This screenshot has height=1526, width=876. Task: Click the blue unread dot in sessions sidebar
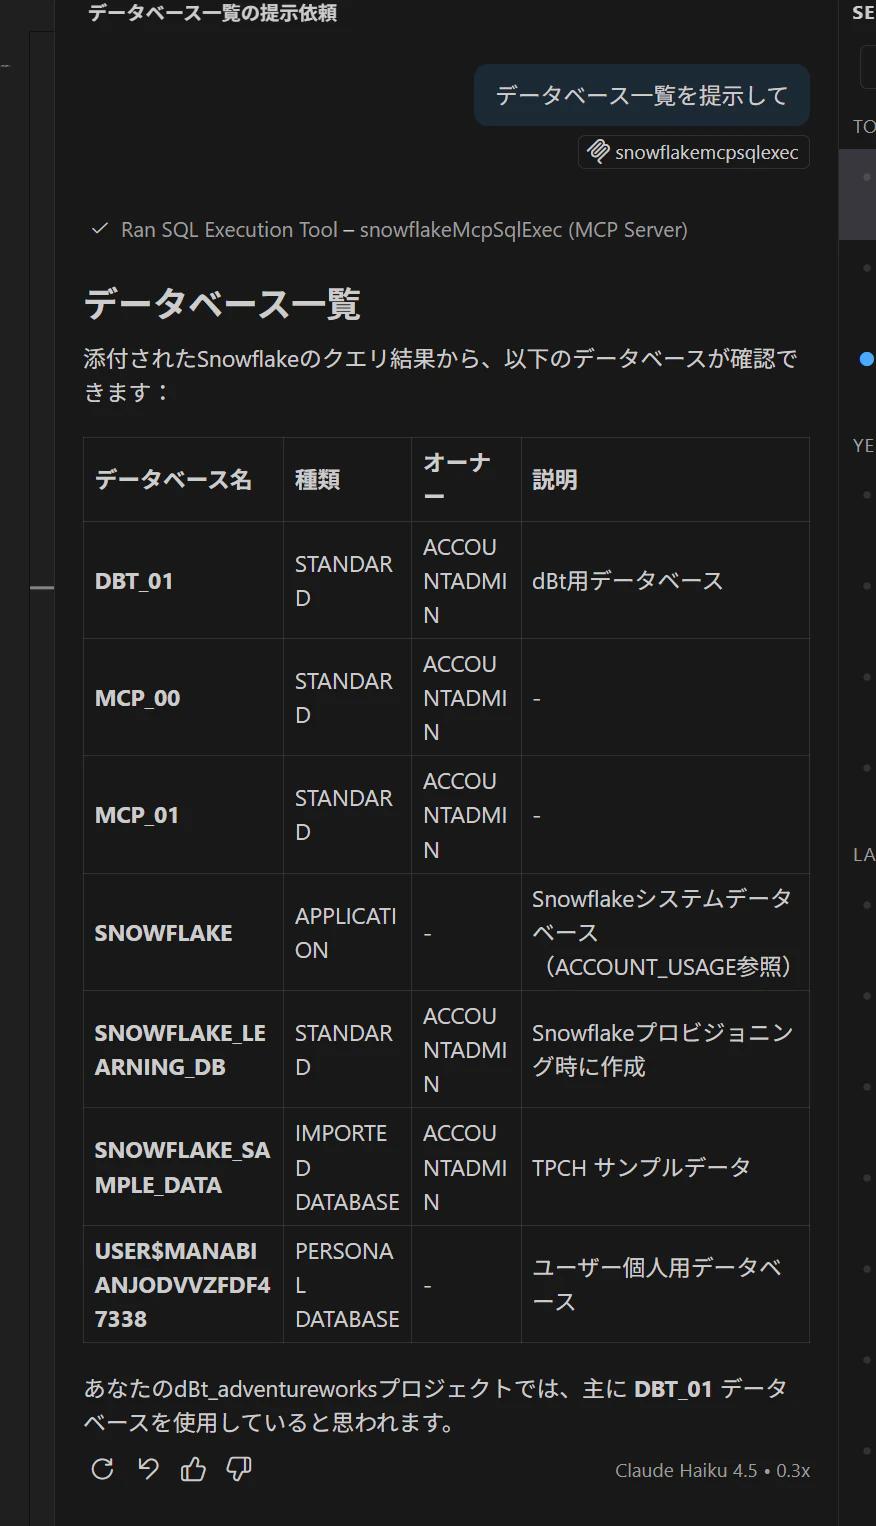coord(867,359)
